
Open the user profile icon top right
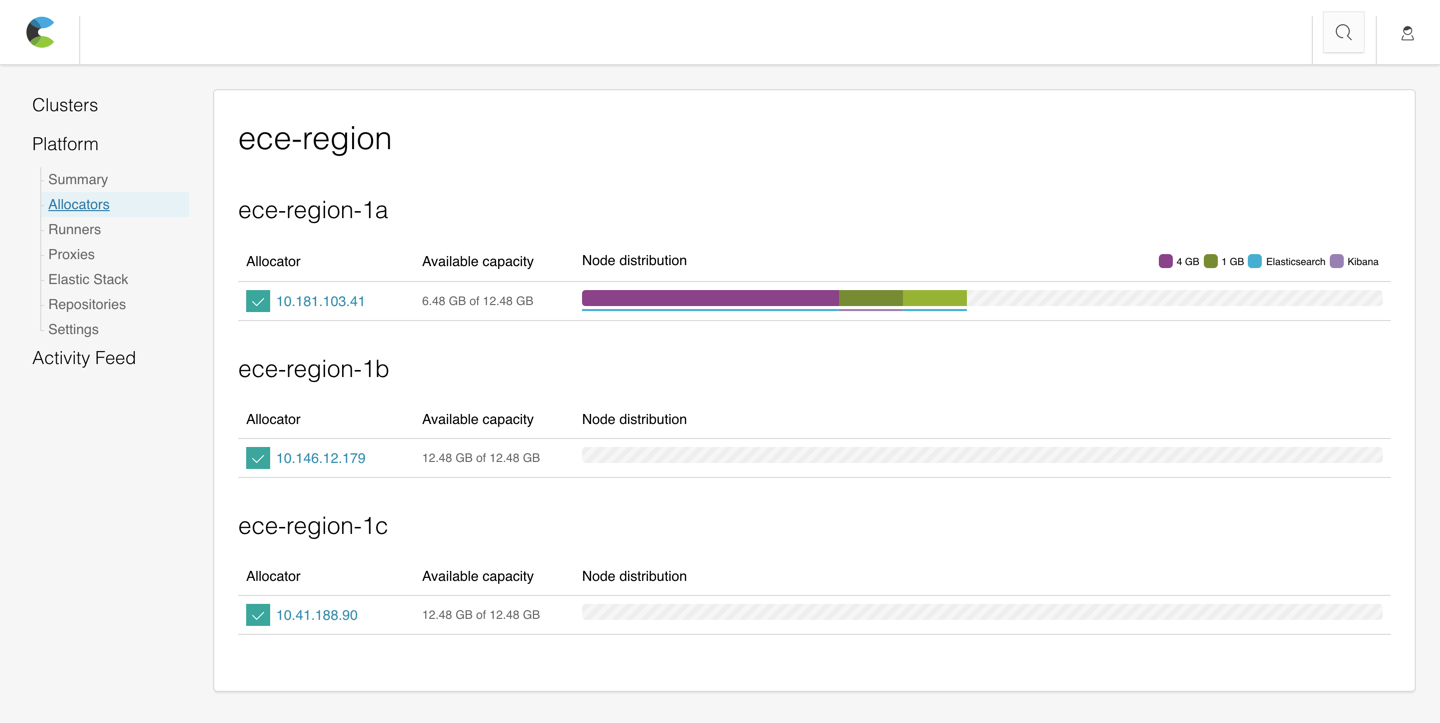coord(1407,33)
